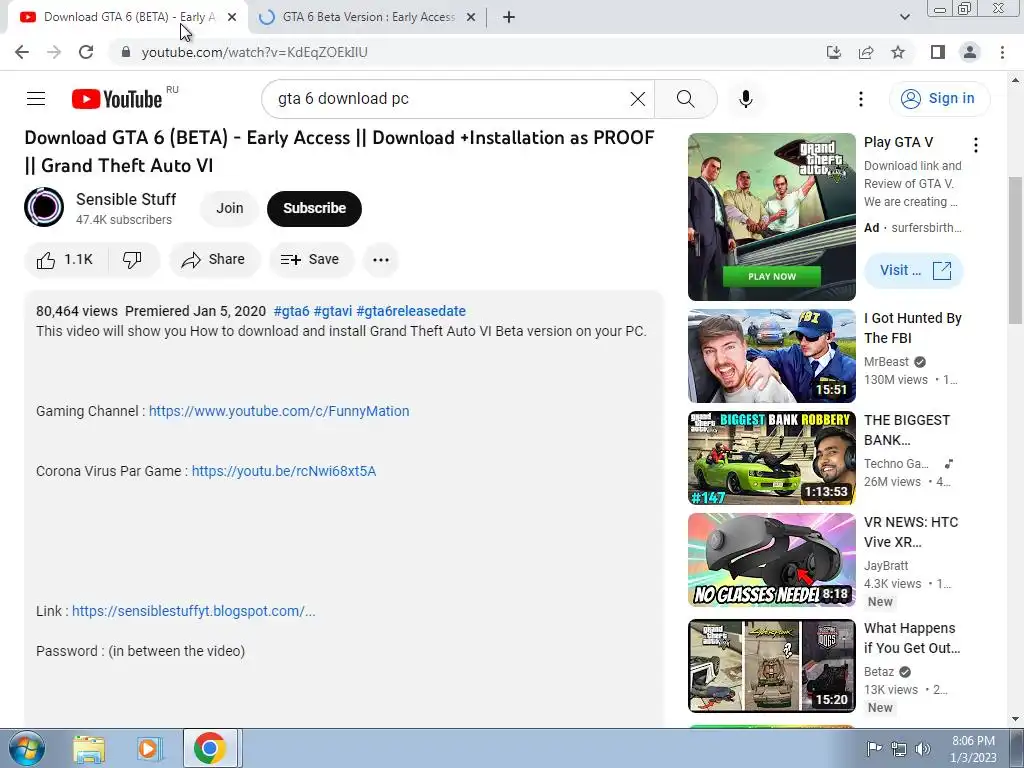Image resolution: width=1024 pixels, height=768 pixels.
Task: Clear the search box with the X
Action: (637, 99)
